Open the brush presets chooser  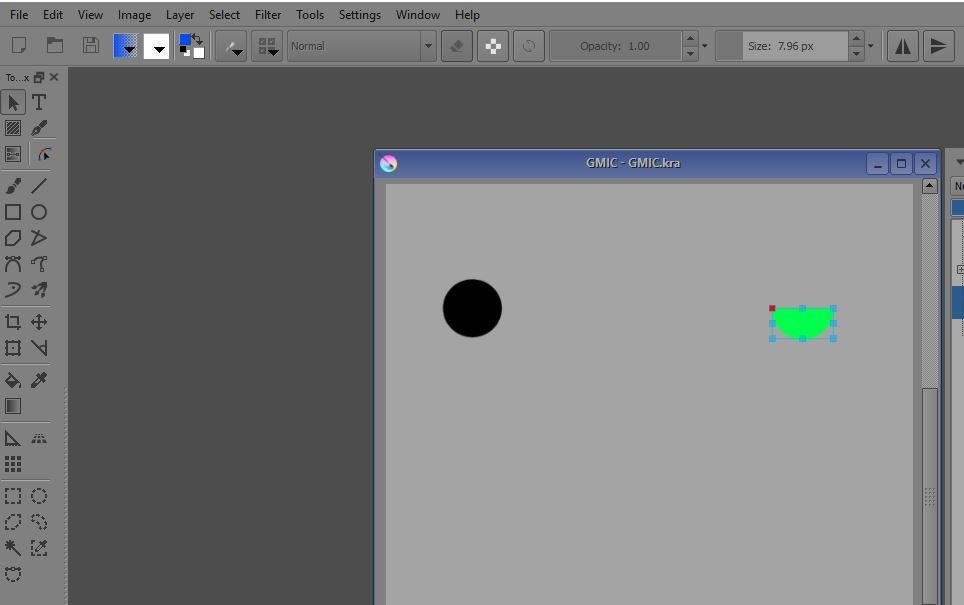coord(267,46)
